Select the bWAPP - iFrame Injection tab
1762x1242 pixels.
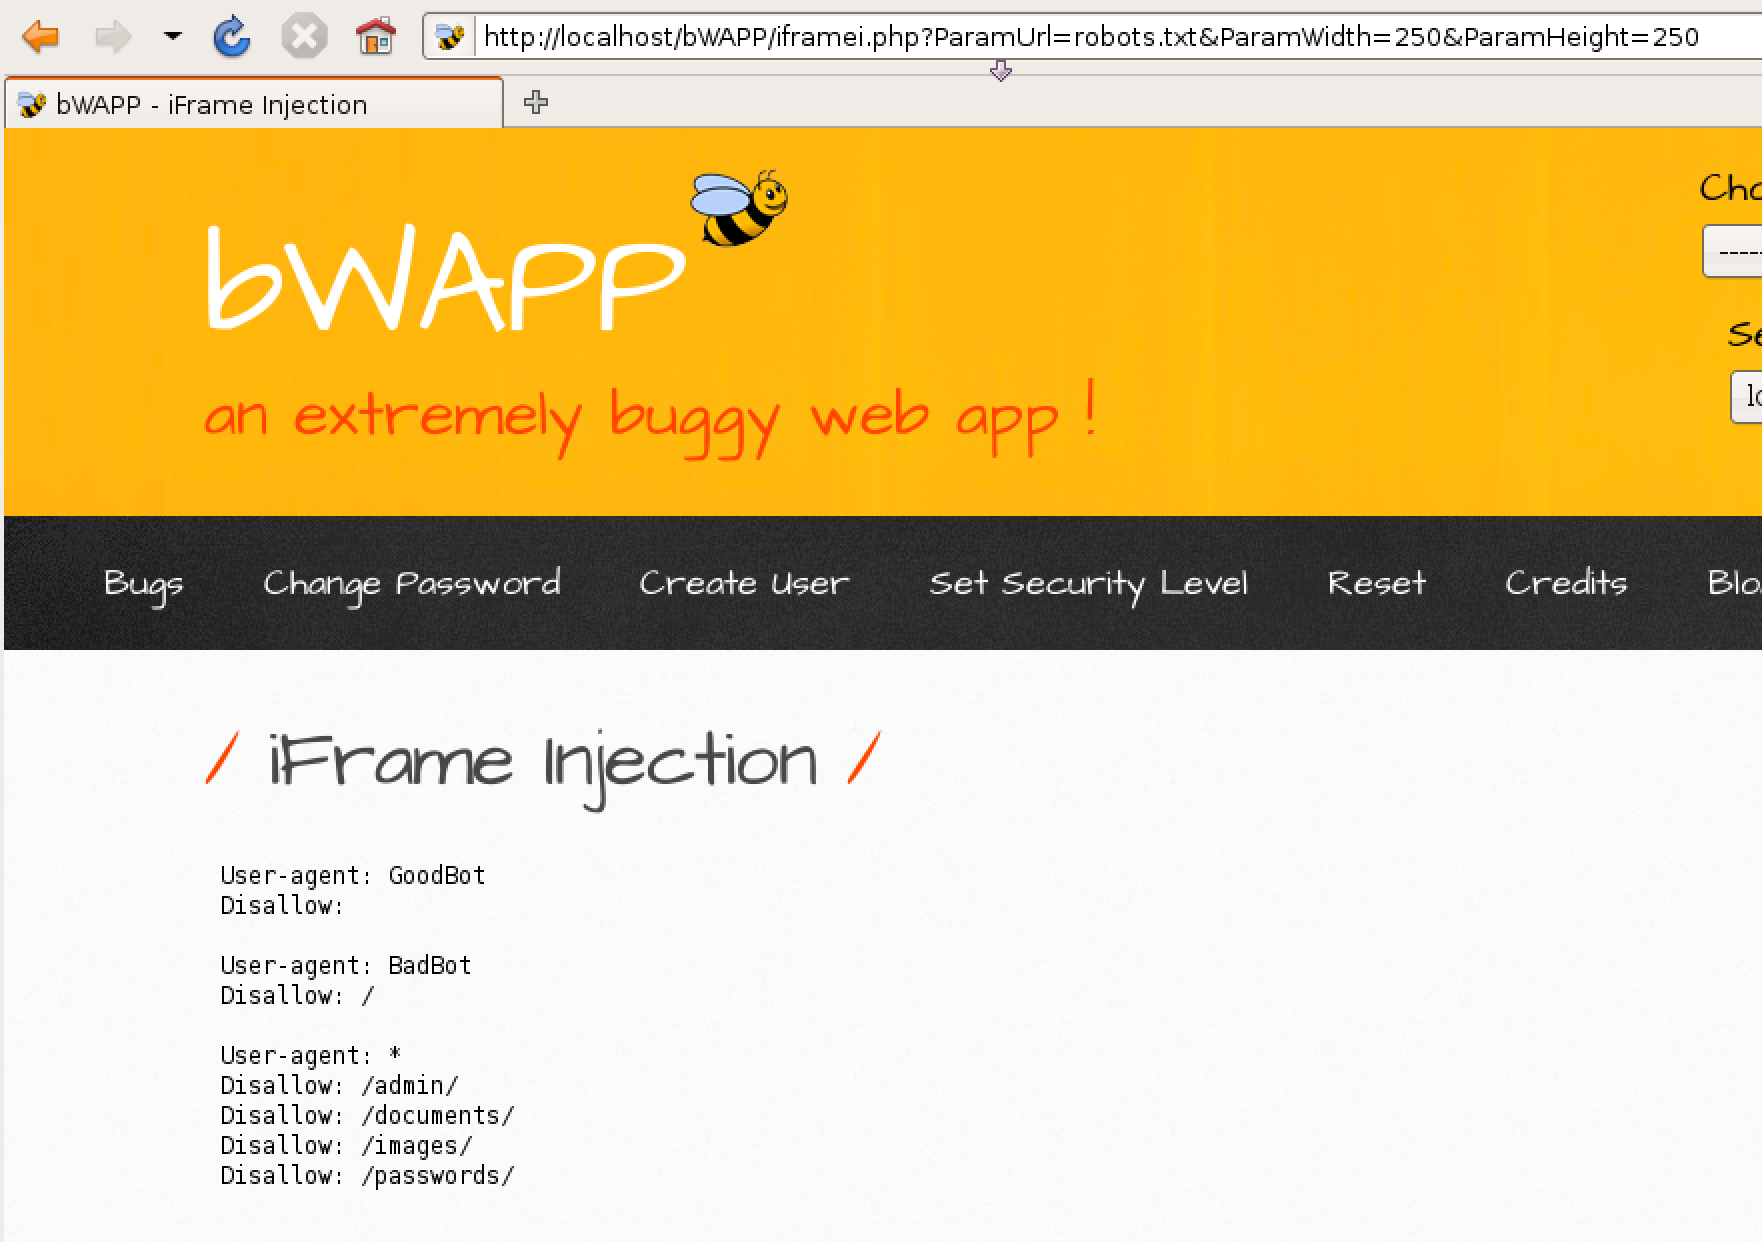click(x=254, y=104)
